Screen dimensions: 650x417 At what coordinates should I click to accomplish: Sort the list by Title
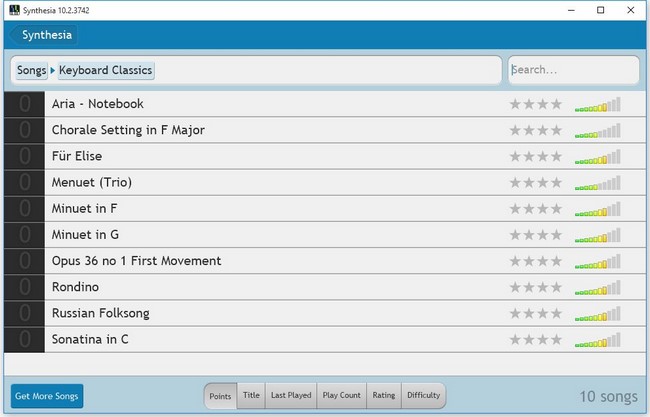tap(251, 395)
